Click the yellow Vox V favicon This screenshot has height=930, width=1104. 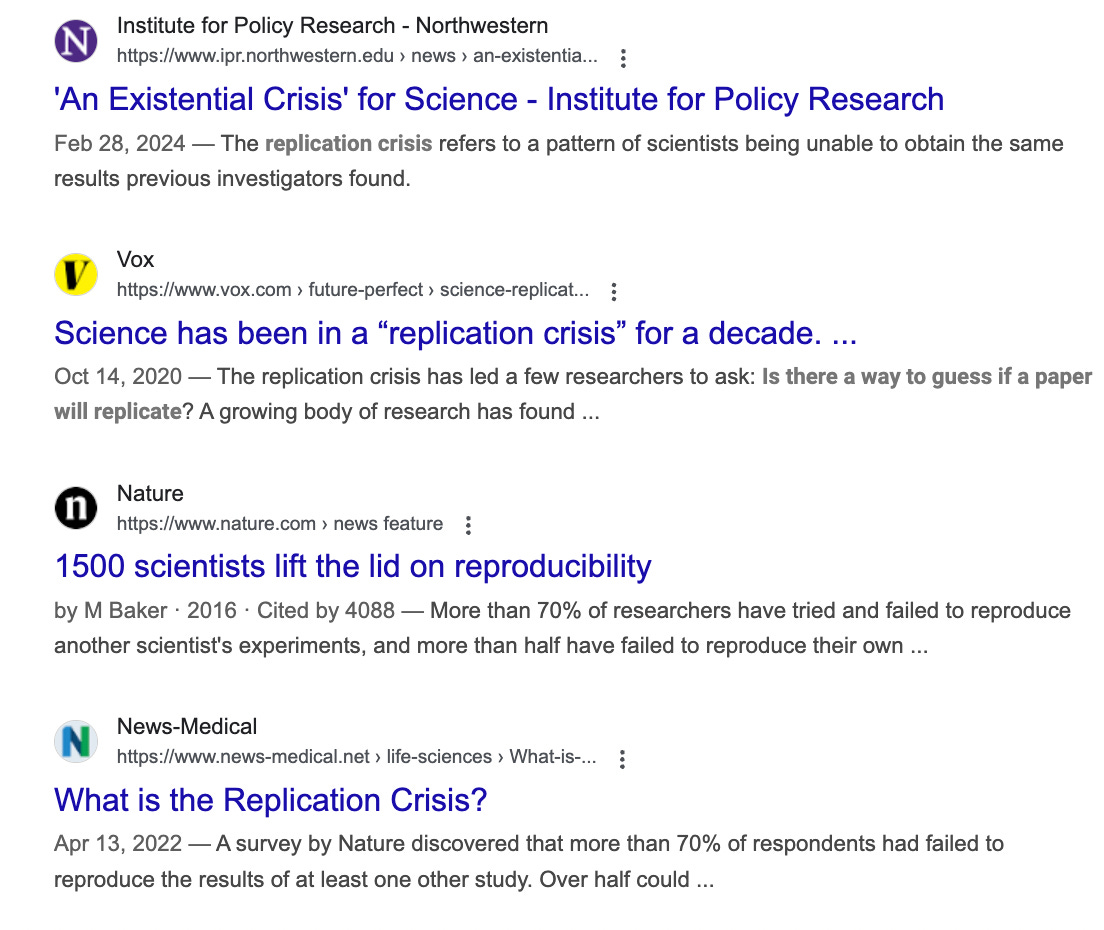tap(76, 275)
